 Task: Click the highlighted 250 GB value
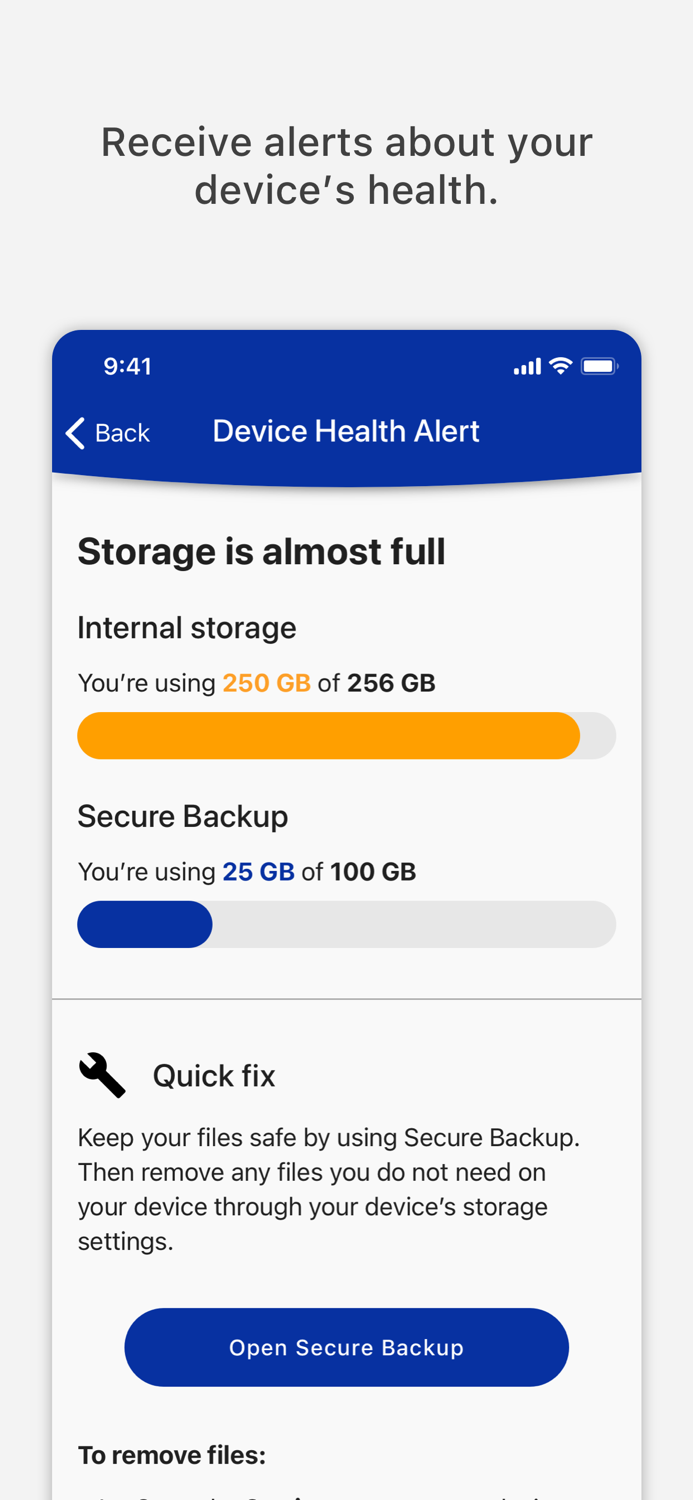coord(266,682)
